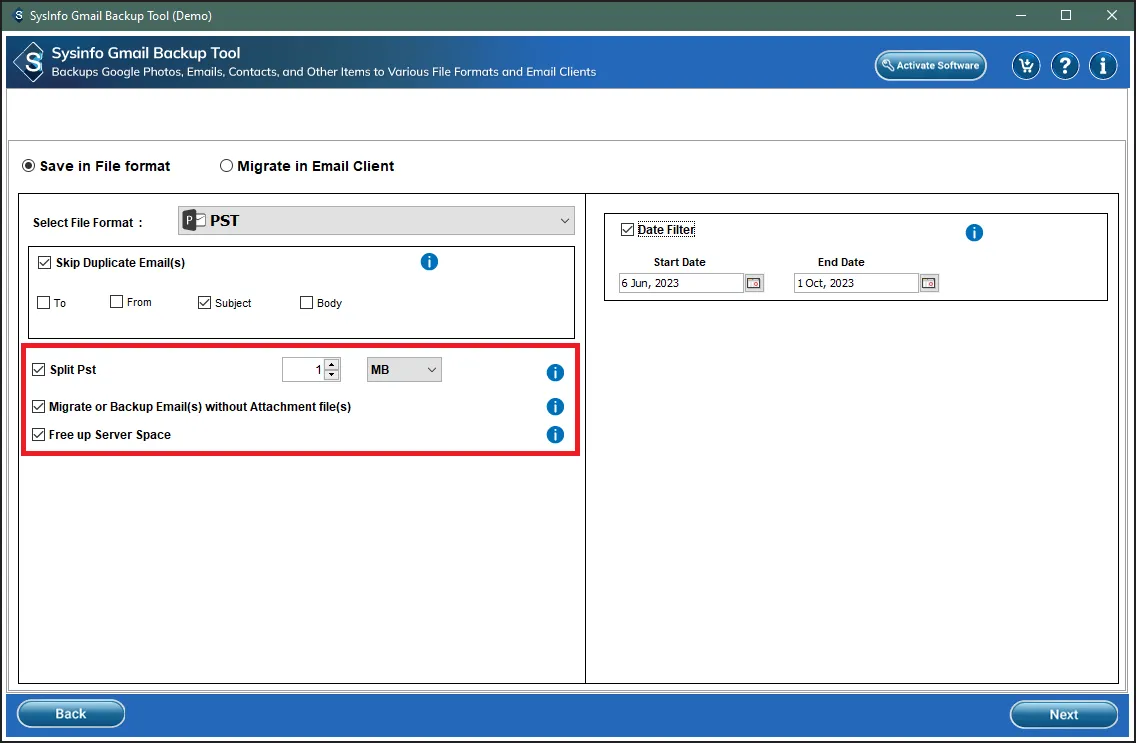The image size is (1136, 743).
Task: Select Migrate in Email Client radio option
Action: [x=227, y=166]
